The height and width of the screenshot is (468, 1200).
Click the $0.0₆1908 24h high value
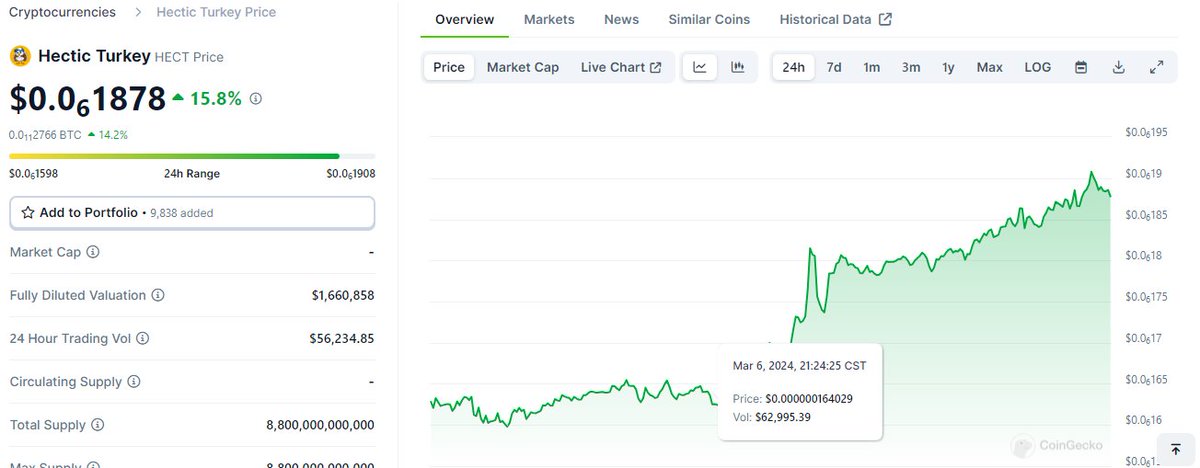(x=351, y=174)
